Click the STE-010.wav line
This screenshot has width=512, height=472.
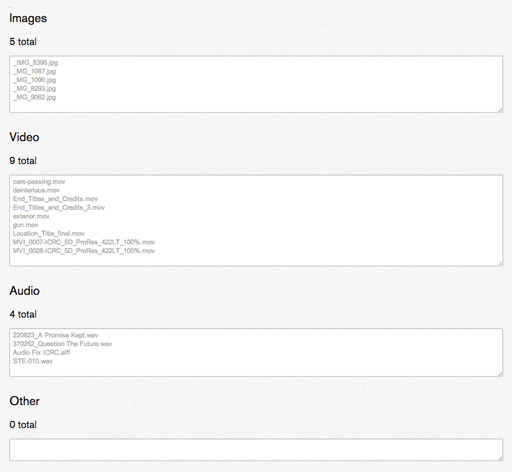(x=33, y=361)
